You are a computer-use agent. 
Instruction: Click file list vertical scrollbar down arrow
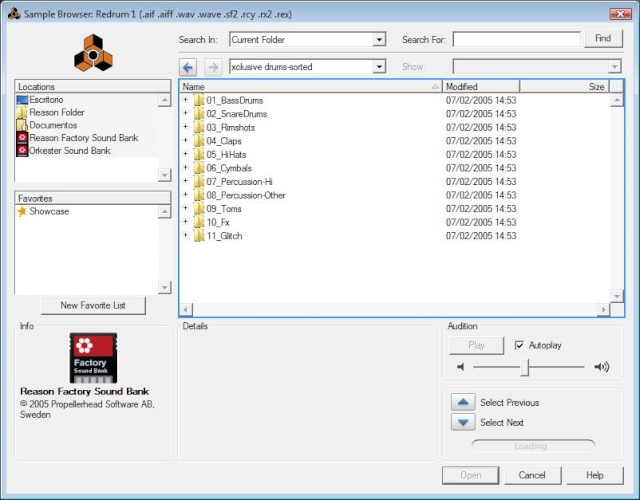coord(617,296)
